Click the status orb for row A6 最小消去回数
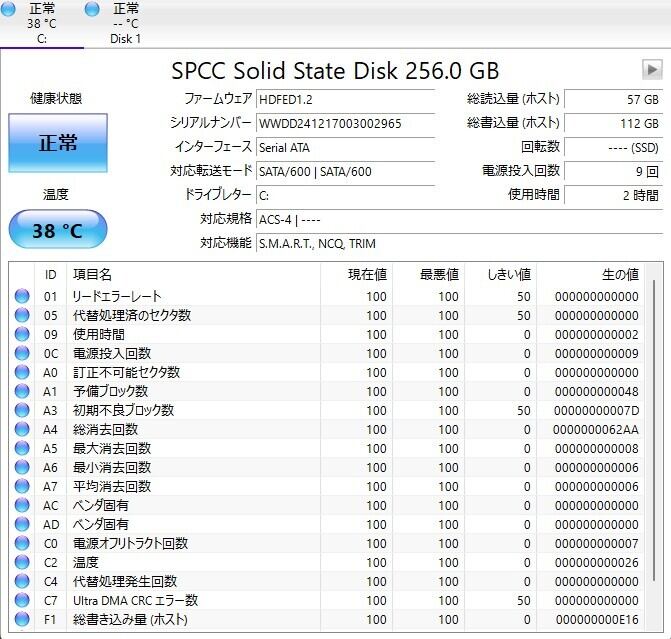The width and height of the screenshot is (671, 639). pyautogui.click(x=22, y=467)
